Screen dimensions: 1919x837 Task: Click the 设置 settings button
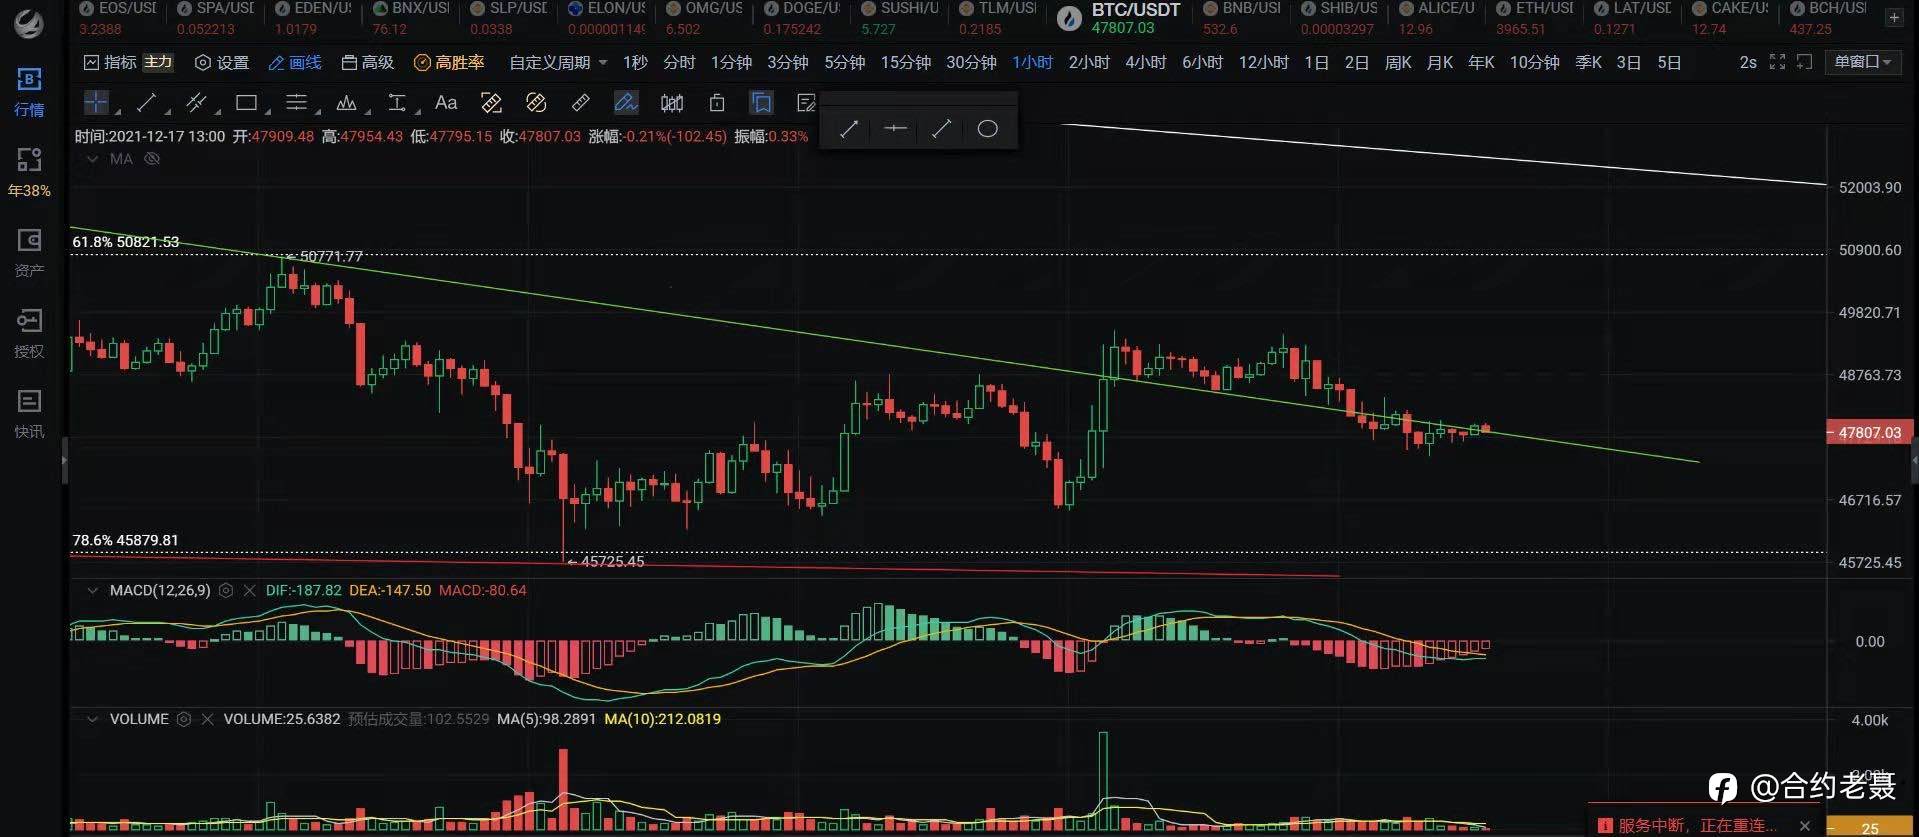click(x=221, y=62)
